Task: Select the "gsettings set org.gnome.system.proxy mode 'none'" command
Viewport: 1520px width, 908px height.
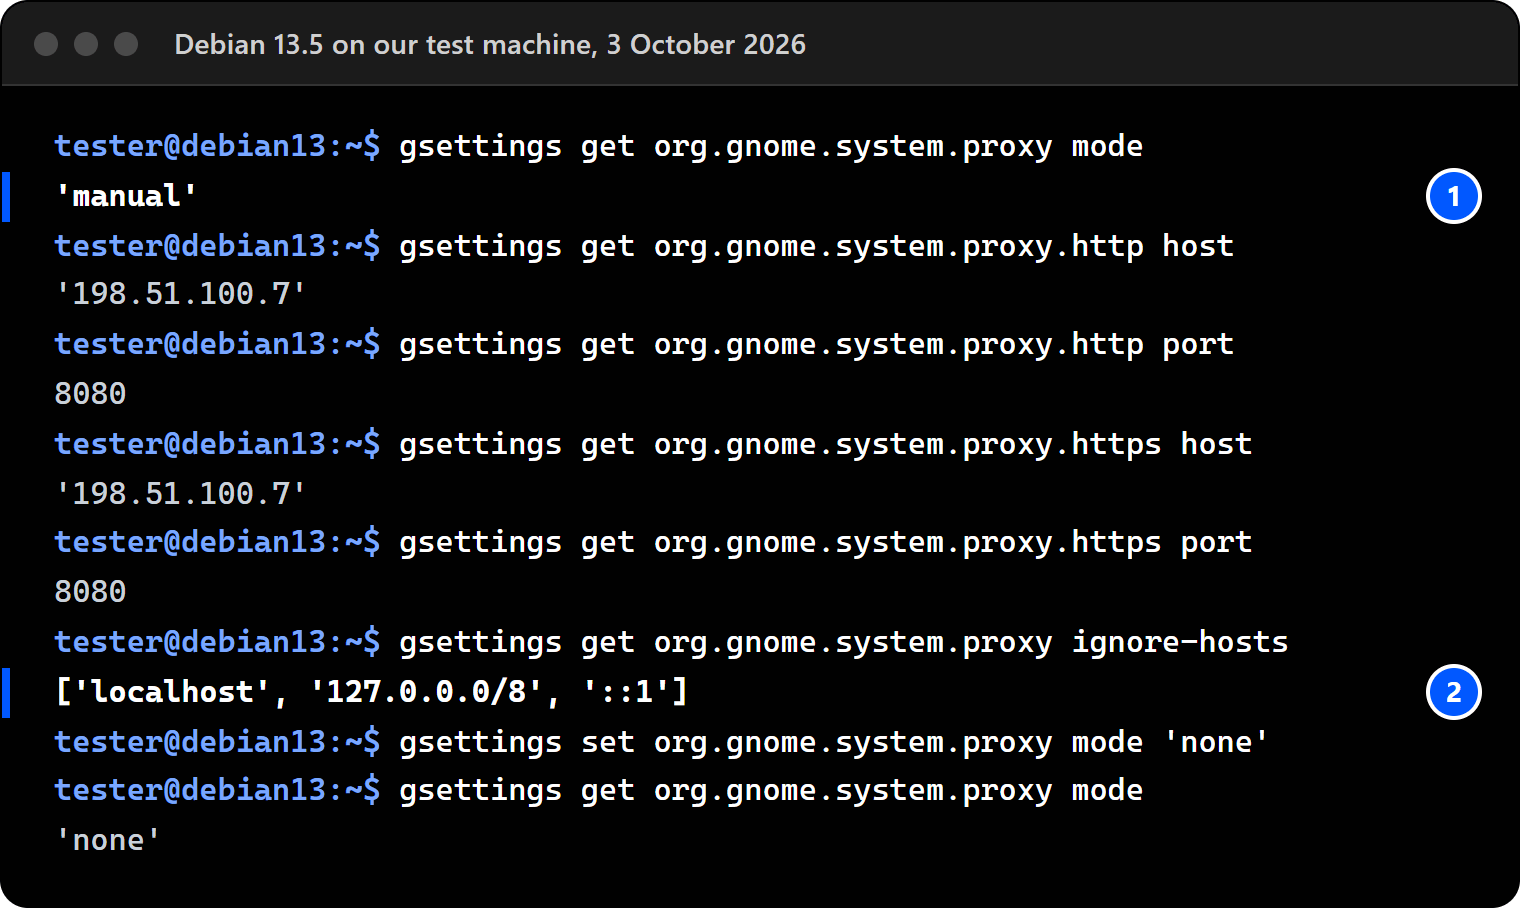Action: [834, 742]
